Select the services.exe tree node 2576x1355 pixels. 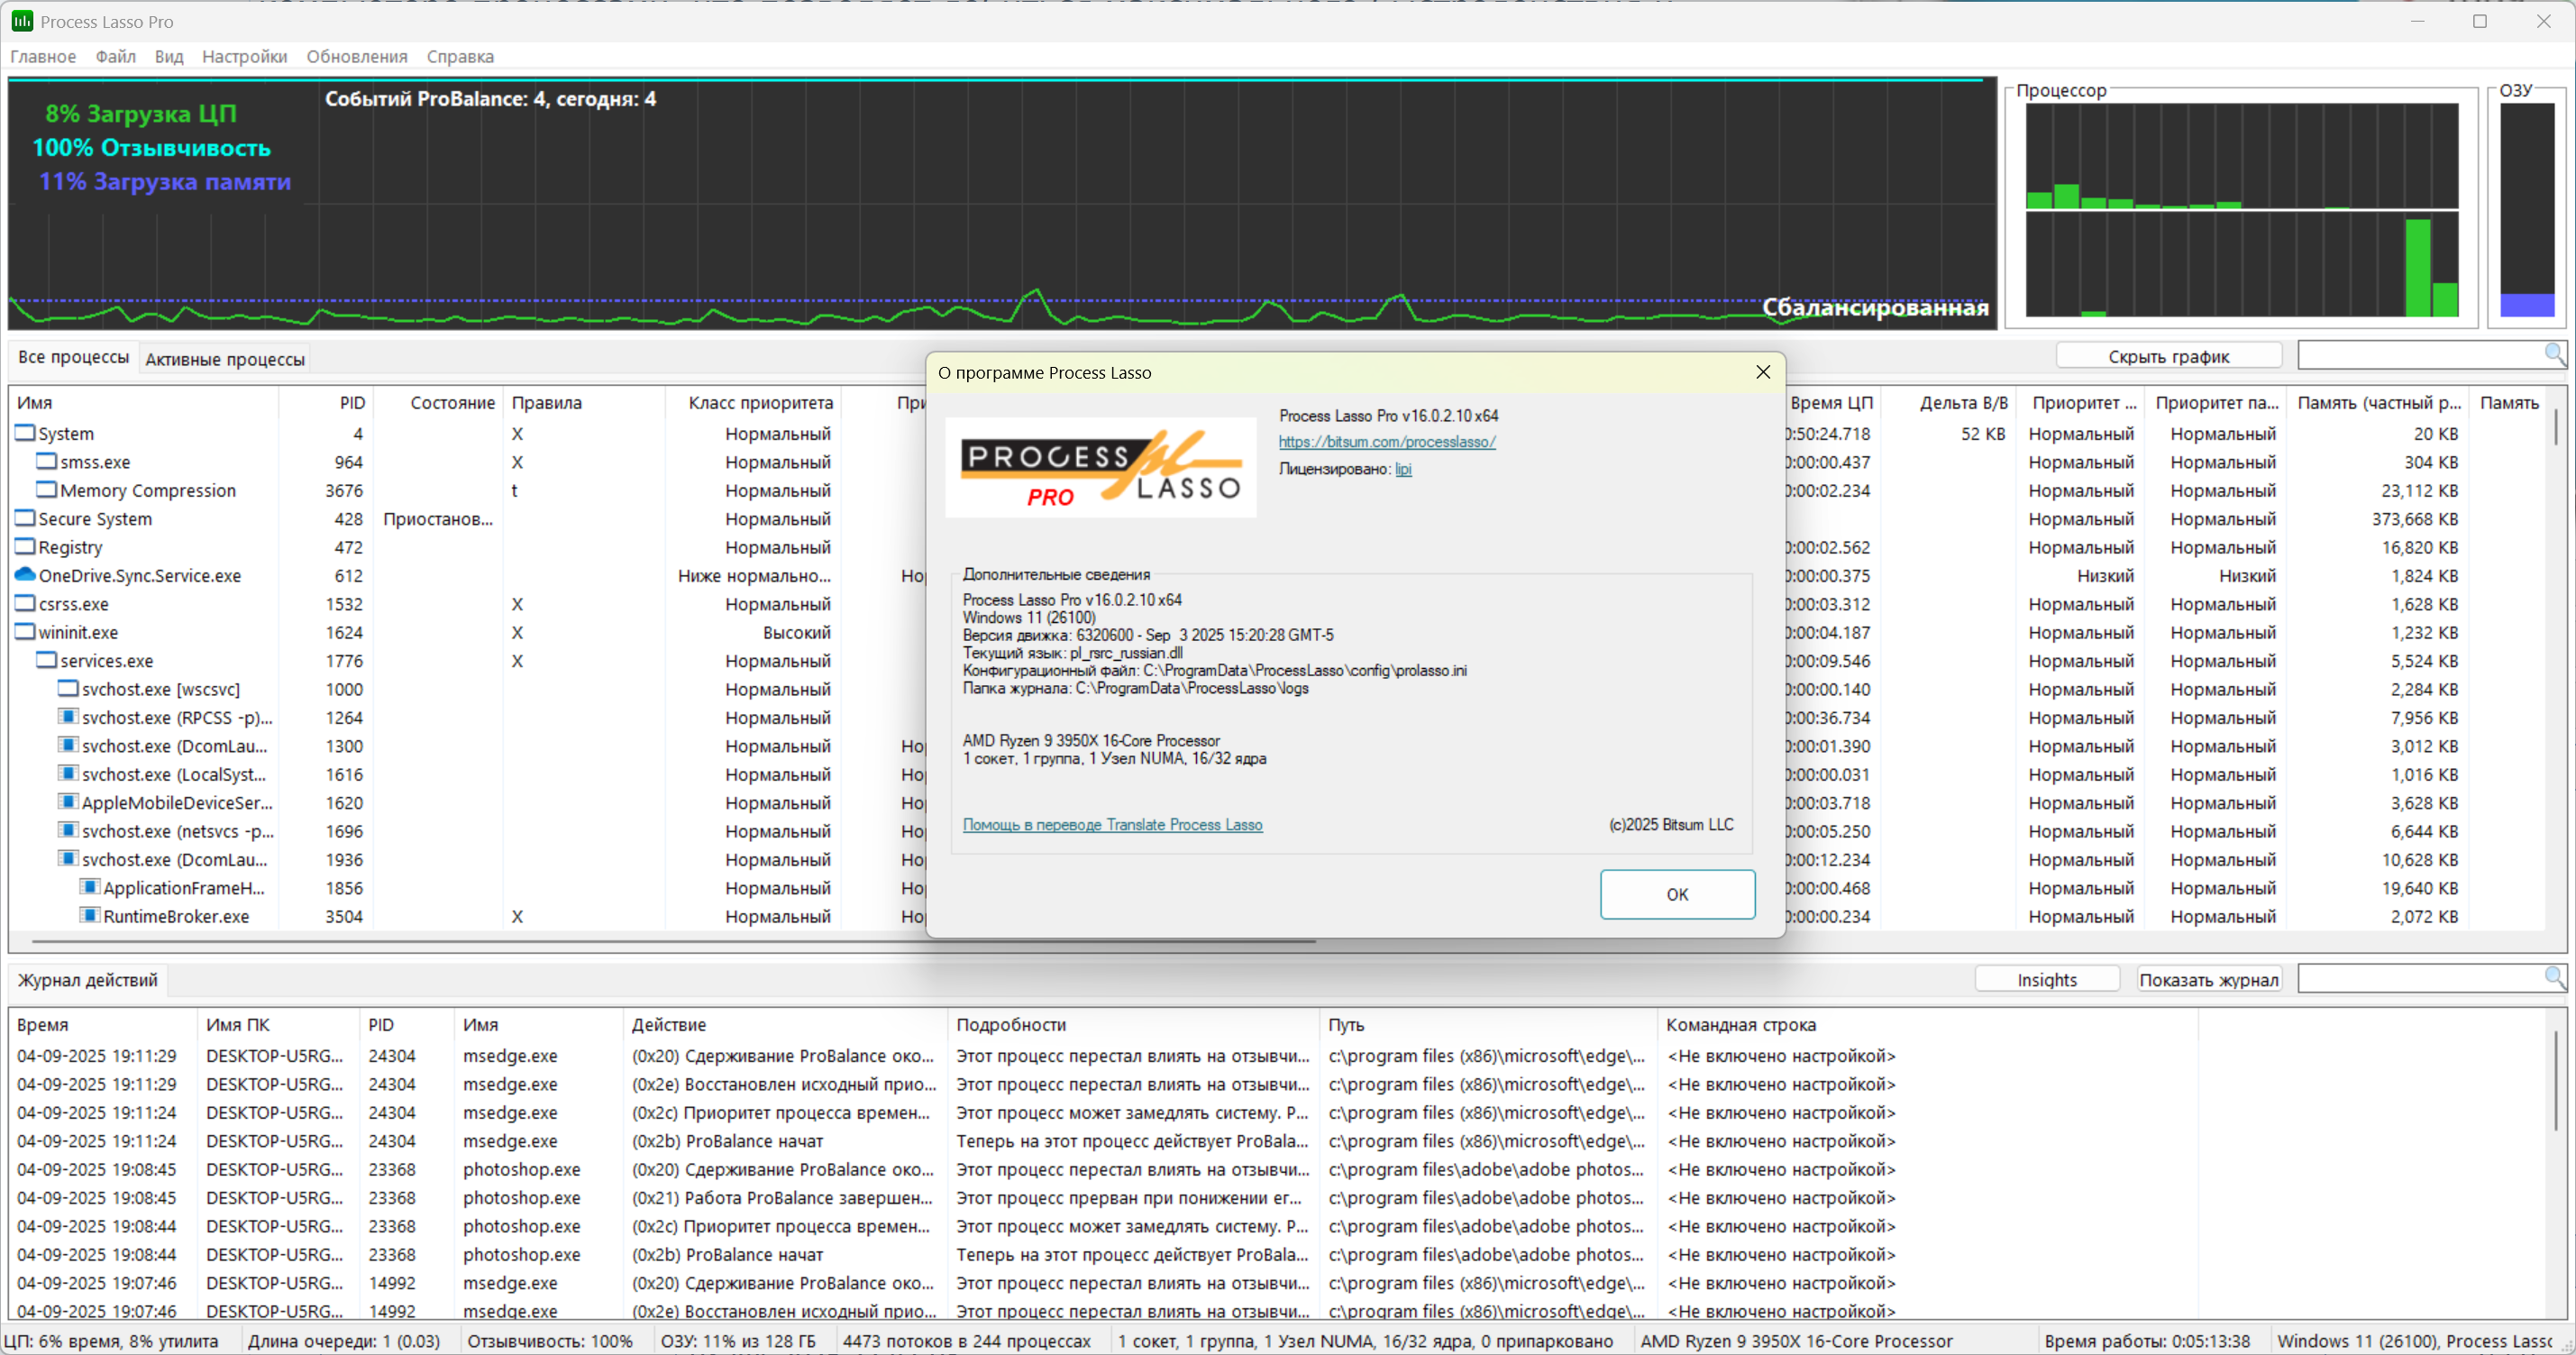pyautogui.click(x=106, y=661)
